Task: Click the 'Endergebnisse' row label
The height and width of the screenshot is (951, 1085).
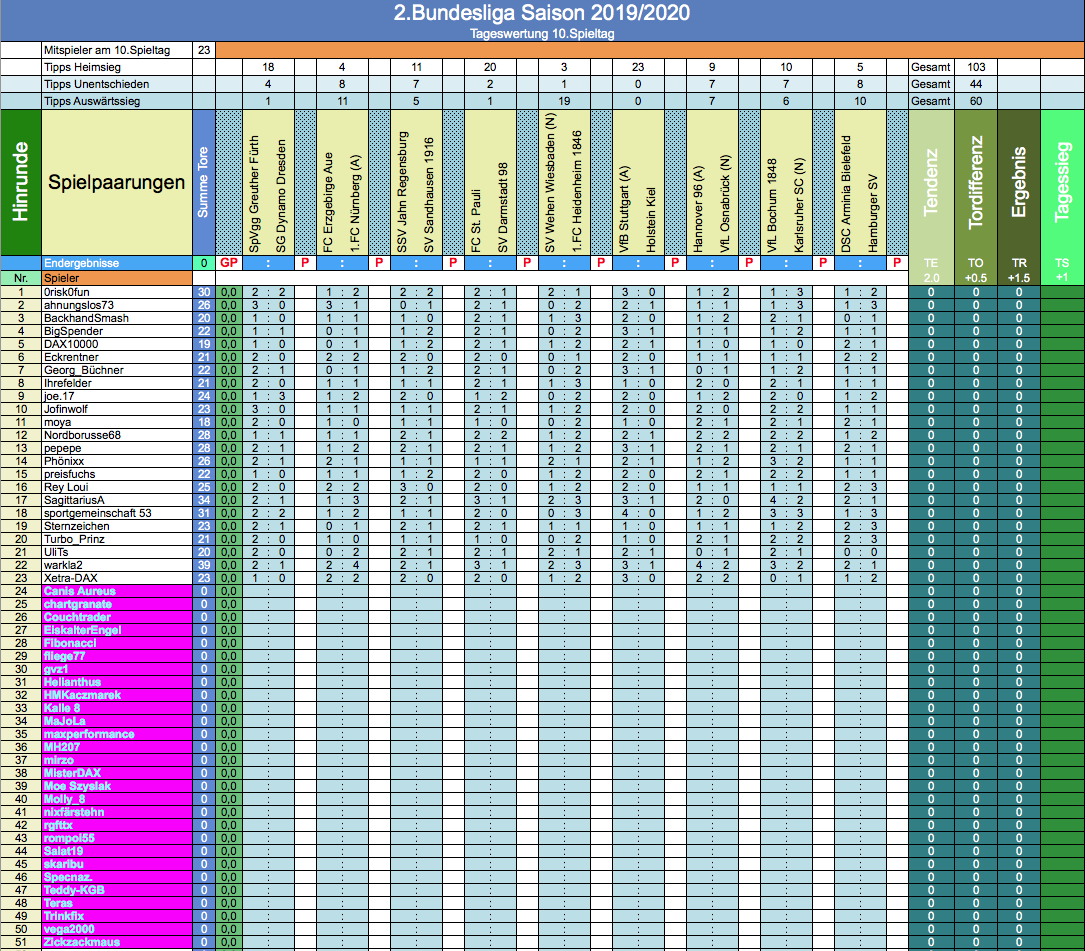Action: click(x=117, y=263)
